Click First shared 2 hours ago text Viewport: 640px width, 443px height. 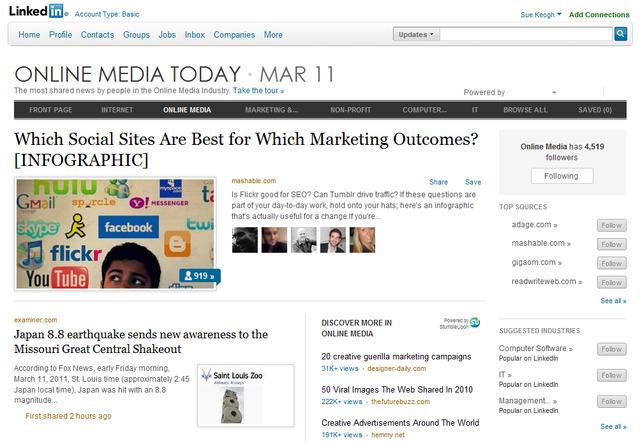pos(68,416)
